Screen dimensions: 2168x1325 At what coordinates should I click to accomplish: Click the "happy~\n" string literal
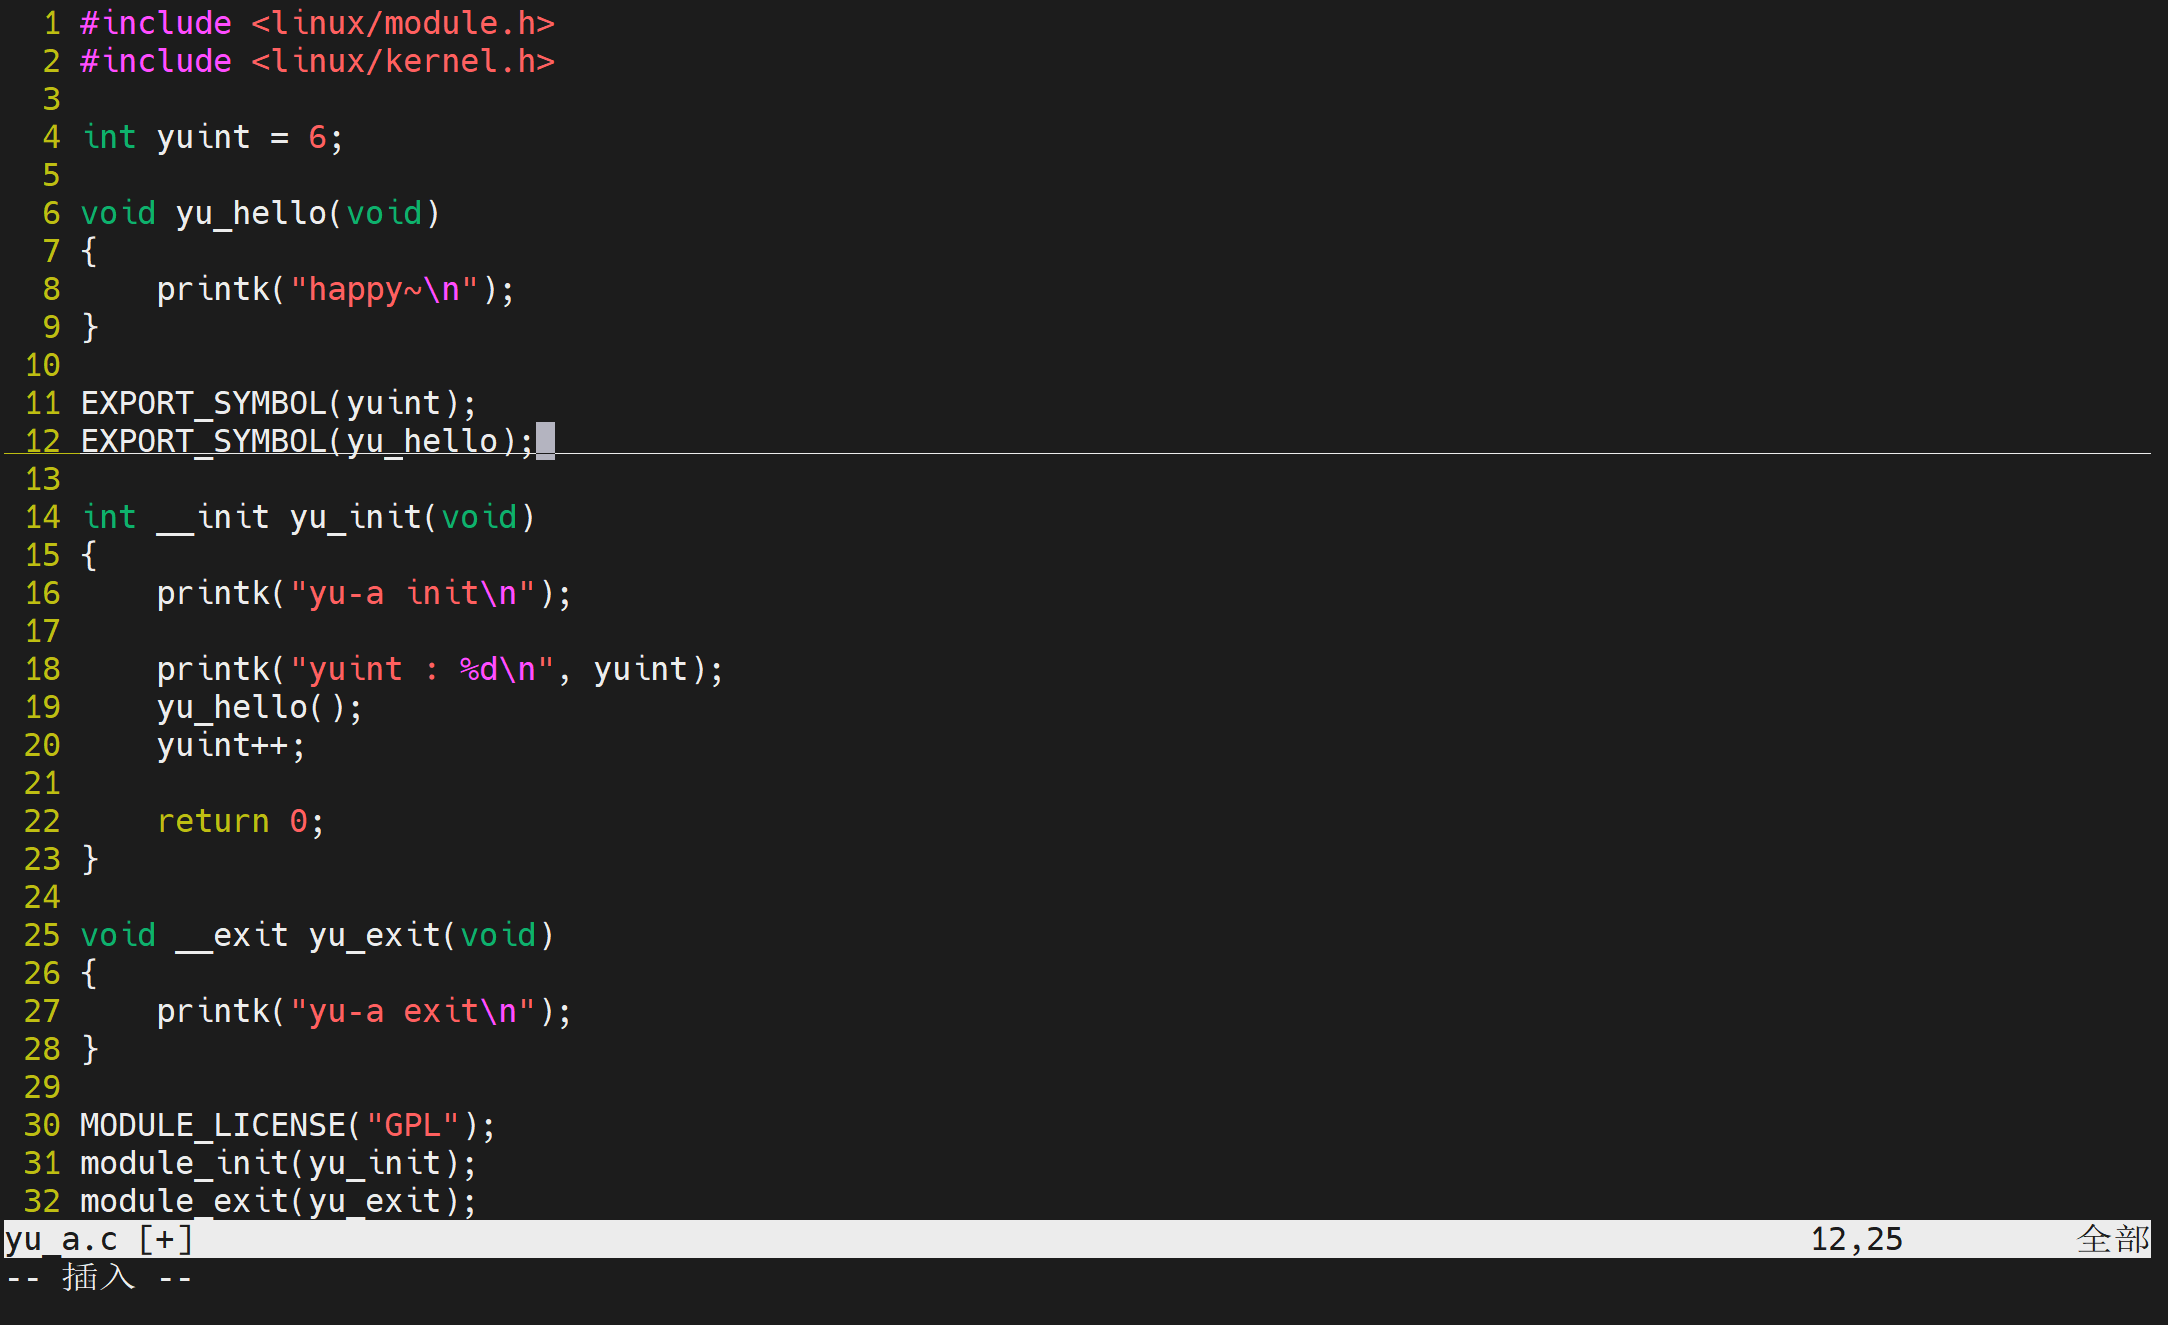pos(384,289)
